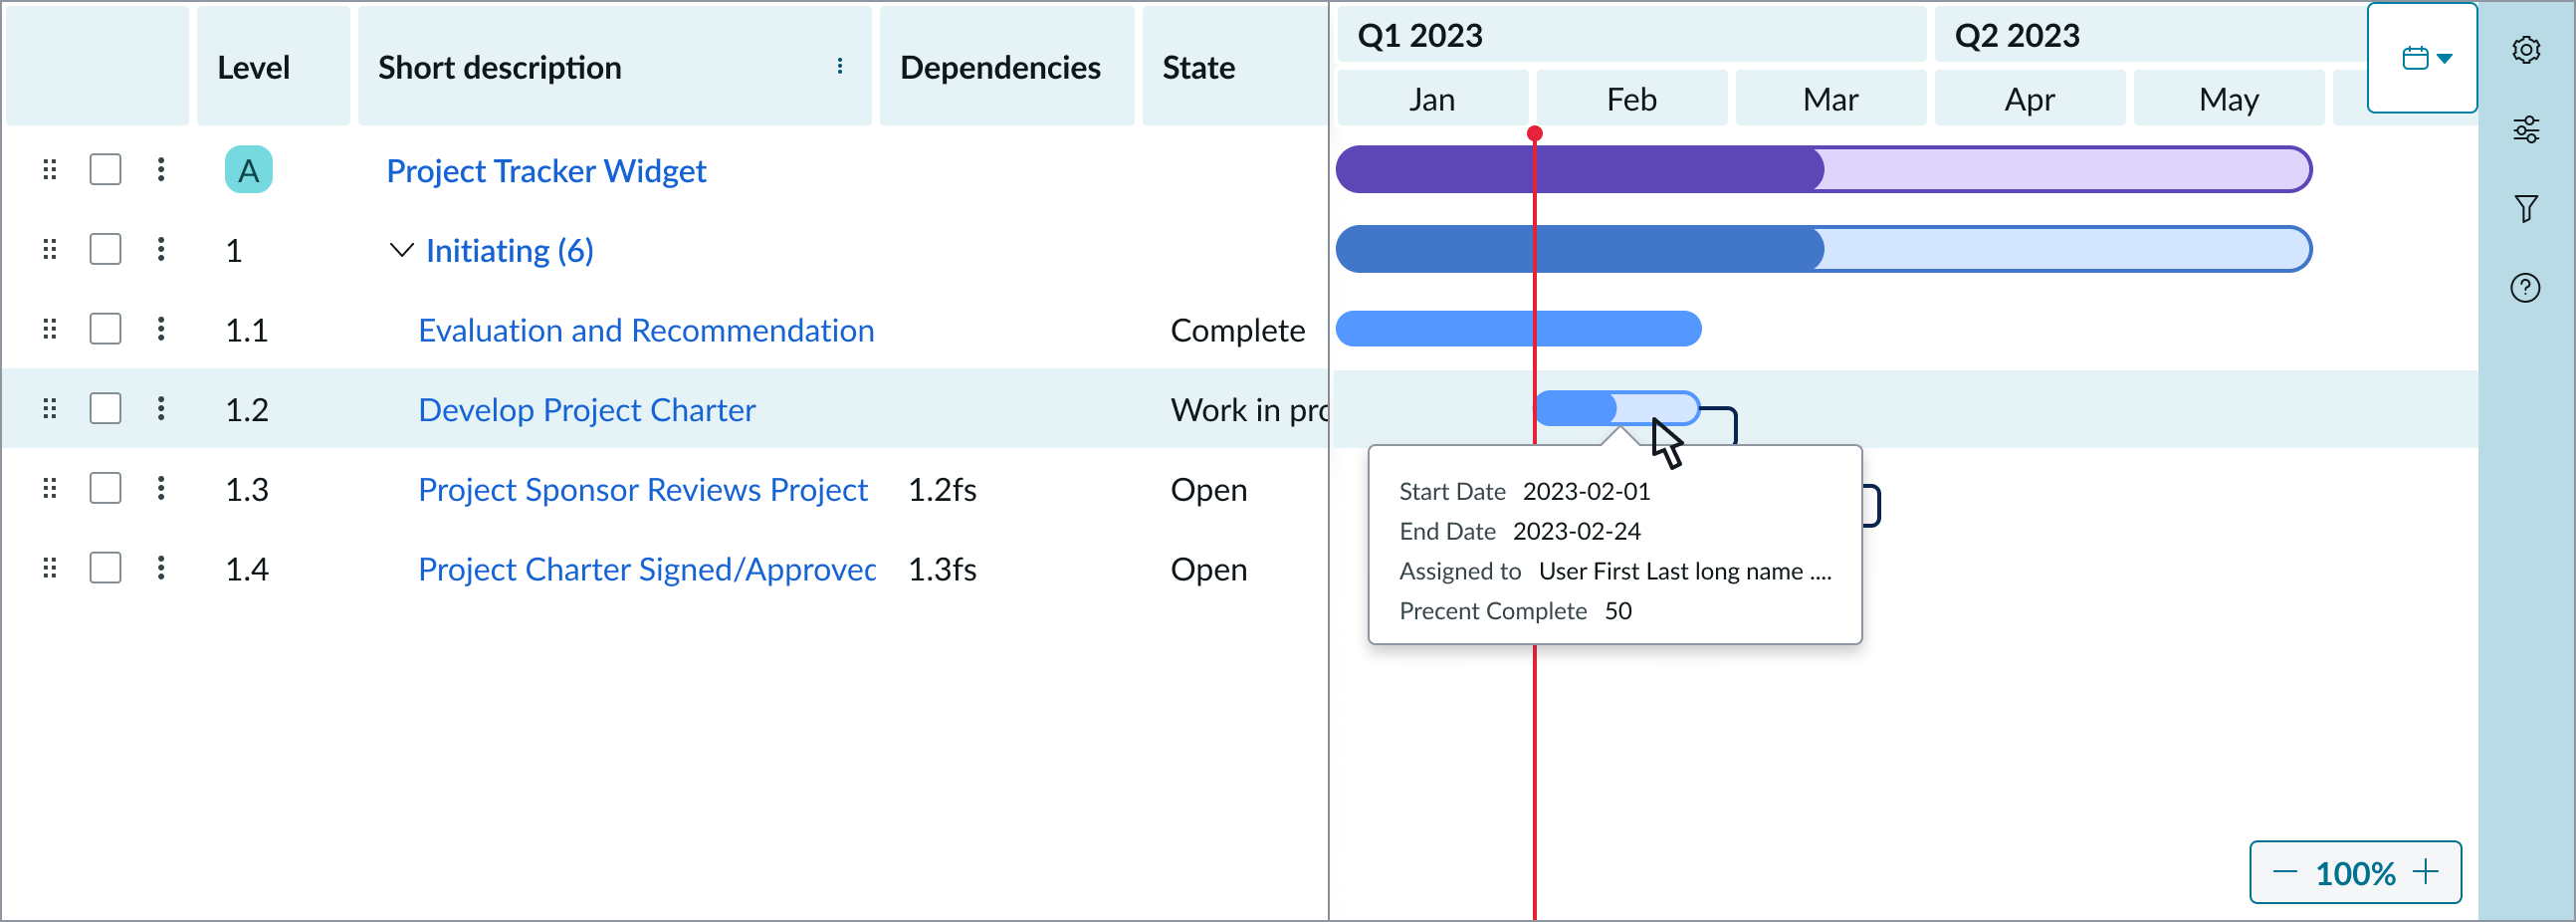Image resolution: width=2576 pixels, height=922 pixels.
Task: Open row actions menu for Project Tracker Widget
Action: (161, 170)
